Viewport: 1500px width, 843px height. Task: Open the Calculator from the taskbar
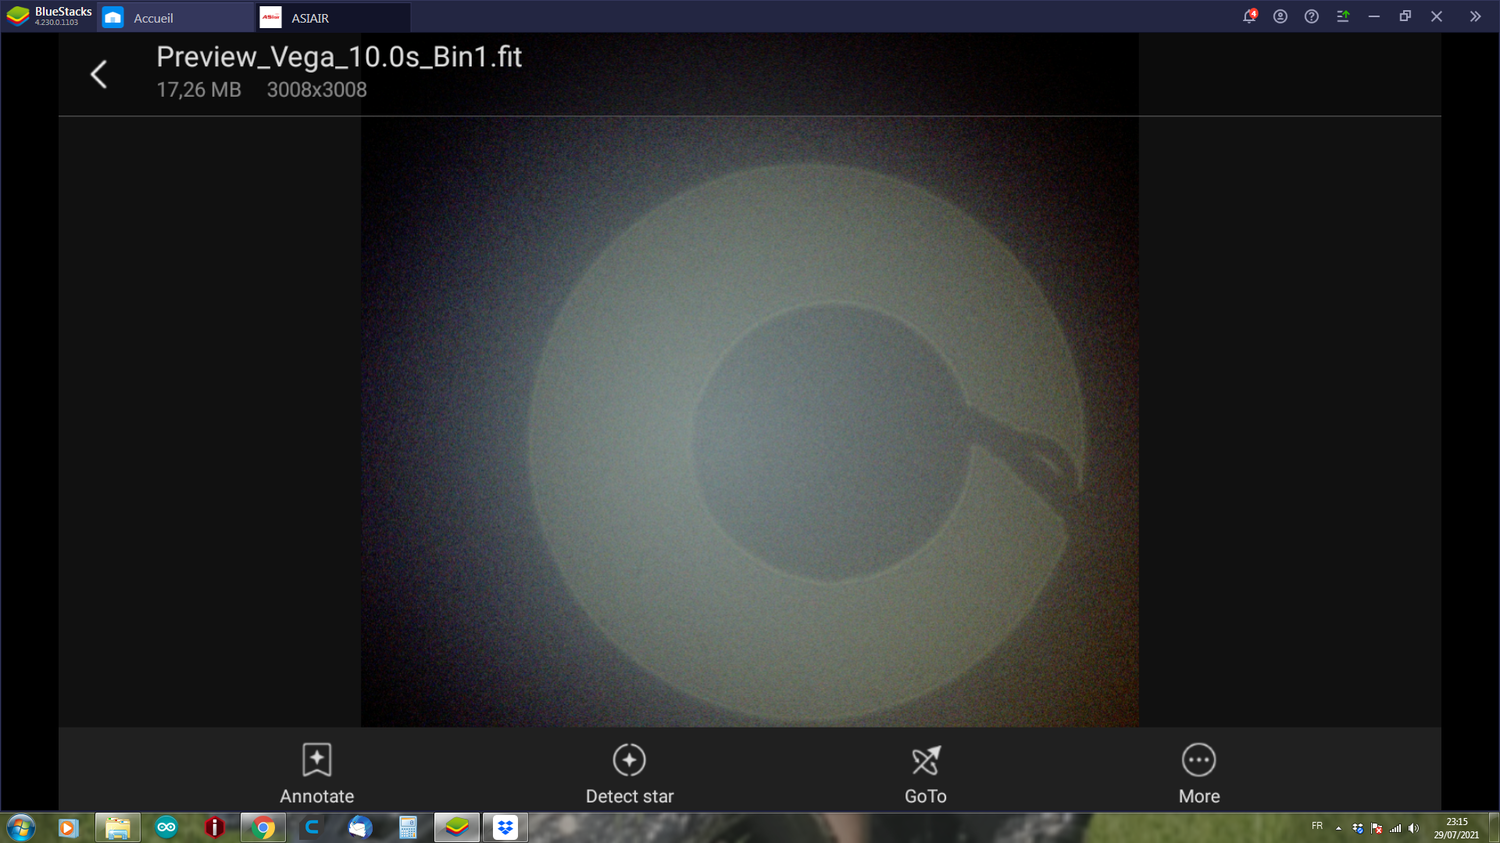[408, 827]
